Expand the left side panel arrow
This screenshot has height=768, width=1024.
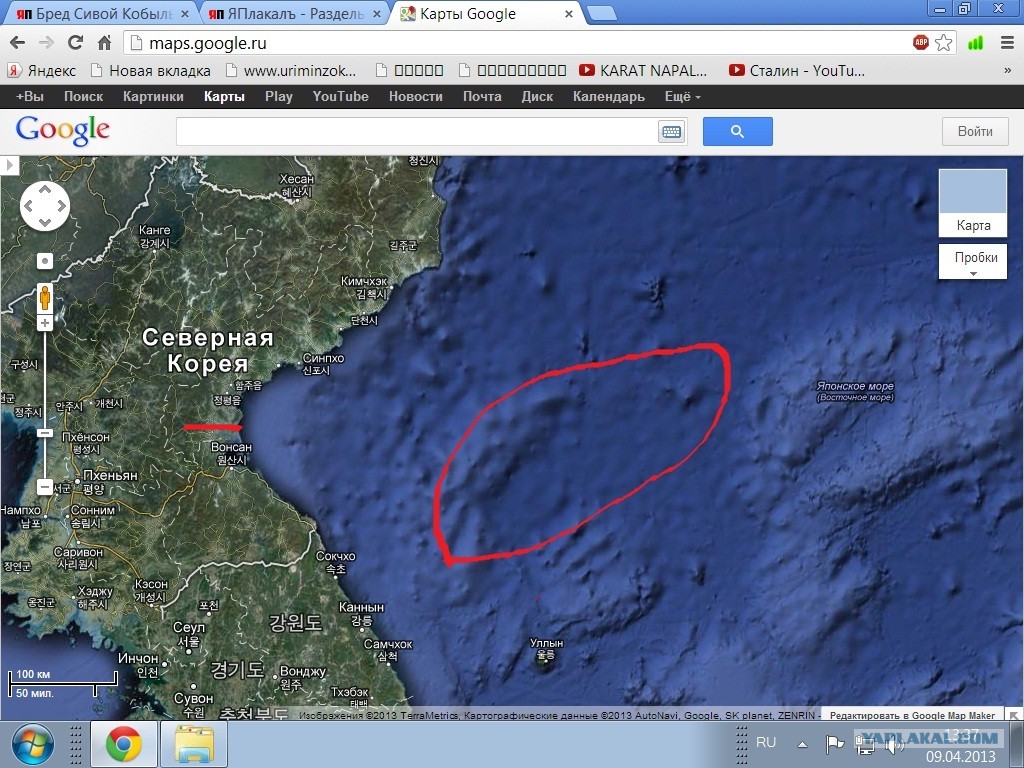click(x=10, y=165)
